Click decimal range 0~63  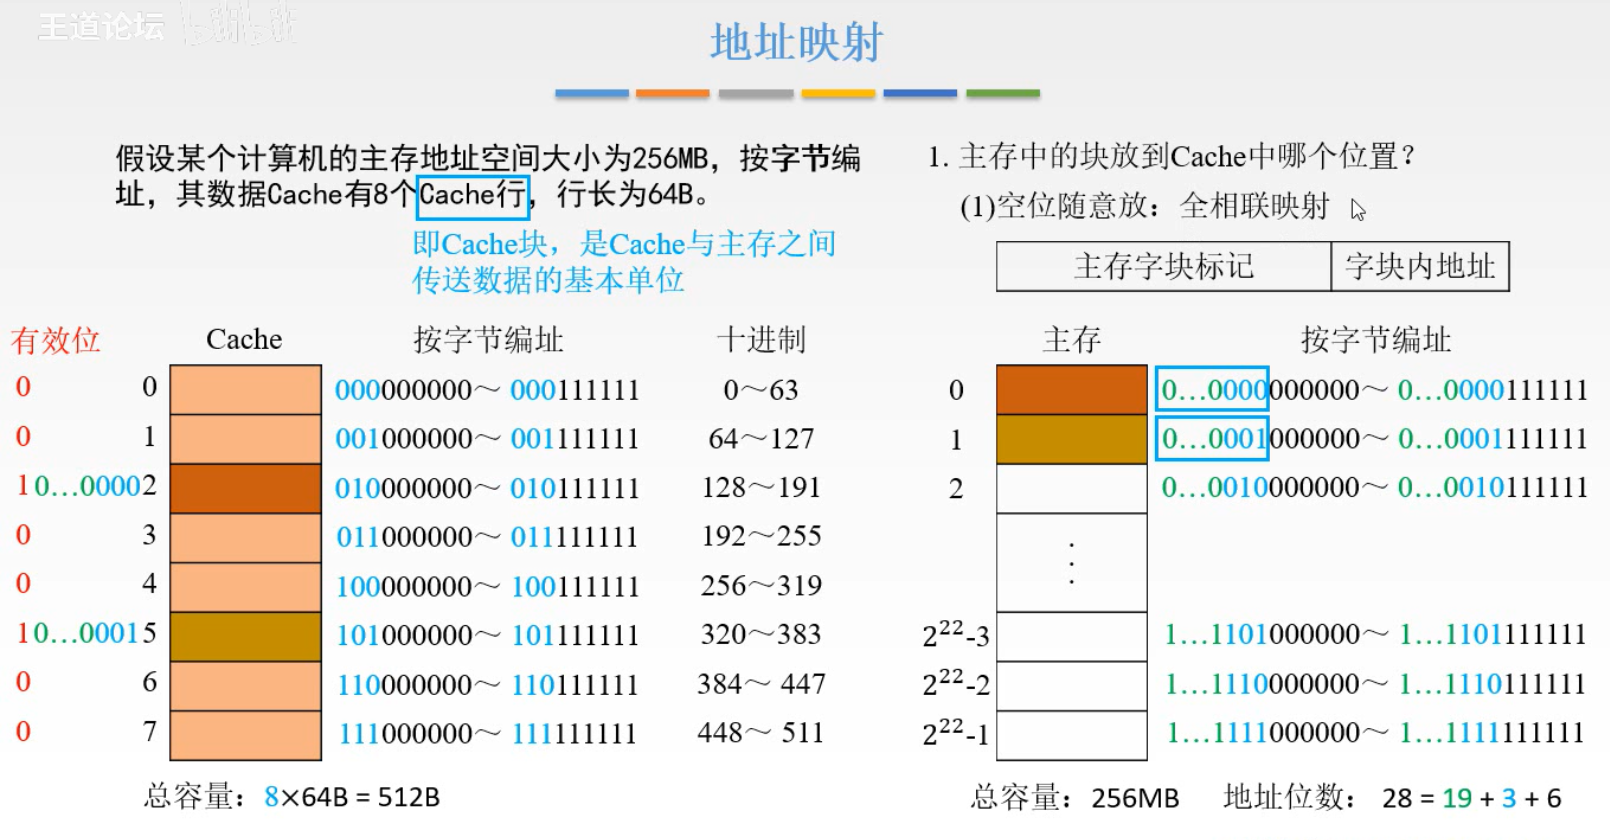click(761, 389)
